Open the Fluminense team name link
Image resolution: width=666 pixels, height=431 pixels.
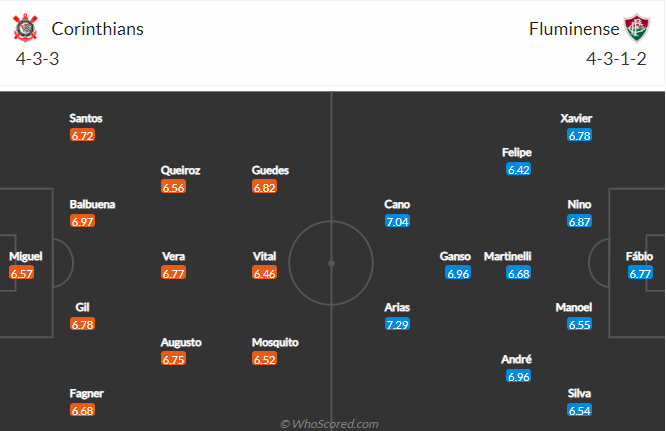pos(574,29)
